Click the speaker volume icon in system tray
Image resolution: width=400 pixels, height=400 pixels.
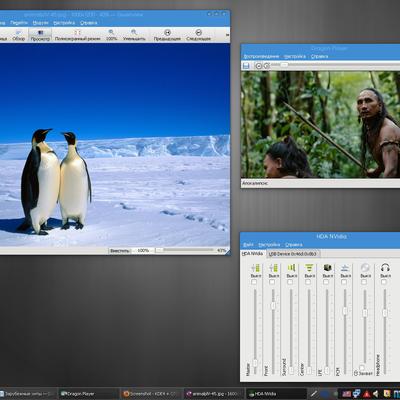pos(376,394)
